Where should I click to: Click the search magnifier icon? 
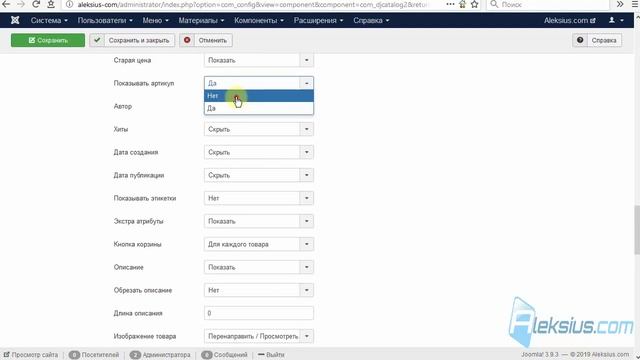[494, 4]
